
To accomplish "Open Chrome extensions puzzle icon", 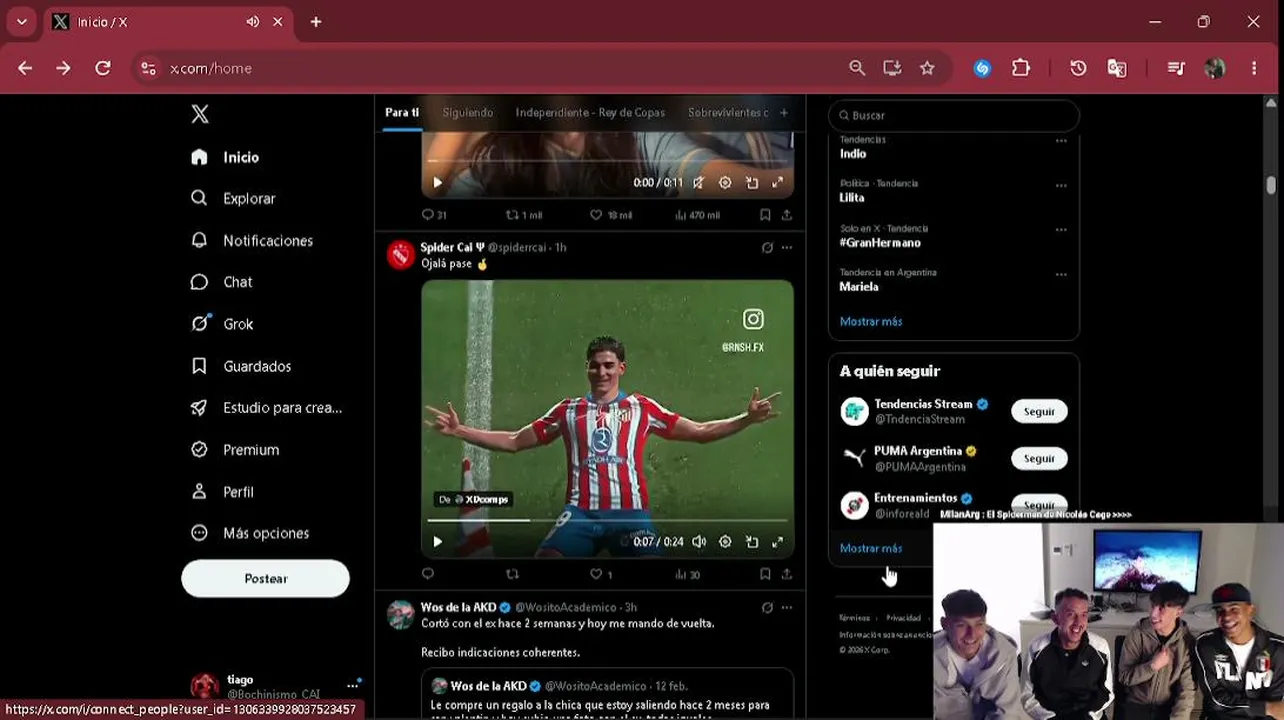I will pyautogui.click(x=1021, y=68).
